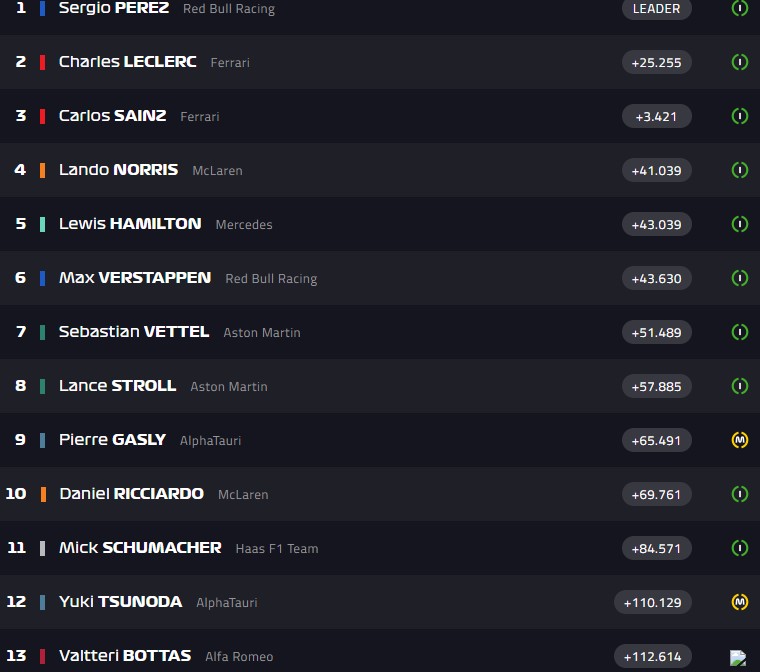Image resolution: width=760 pixels, height=672 pixels.
Task: Click the tyre icon for Daniel Ricciardo
Action: click(740, 494)
